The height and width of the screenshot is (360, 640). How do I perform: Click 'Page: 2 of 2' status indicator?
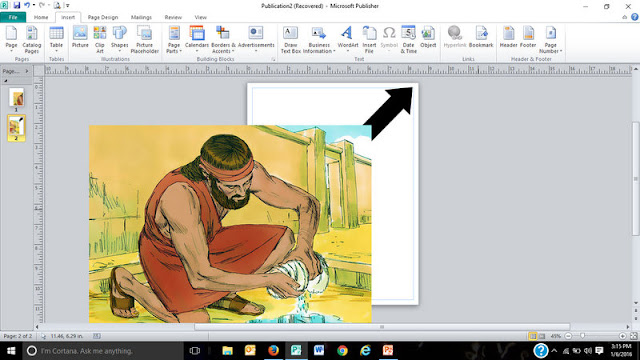pyautogui.click(x=18, y=336)
